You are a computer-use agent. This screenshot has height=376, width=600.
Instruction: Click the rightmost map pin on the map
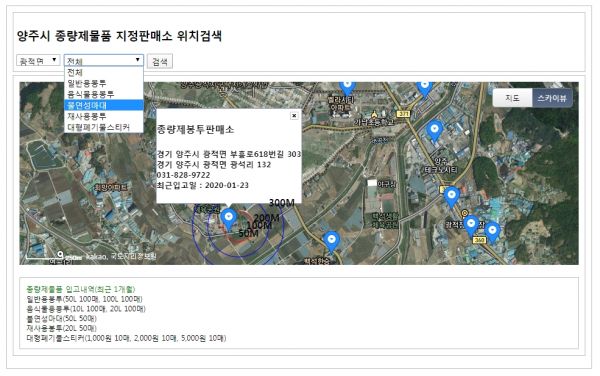(492, 232)
